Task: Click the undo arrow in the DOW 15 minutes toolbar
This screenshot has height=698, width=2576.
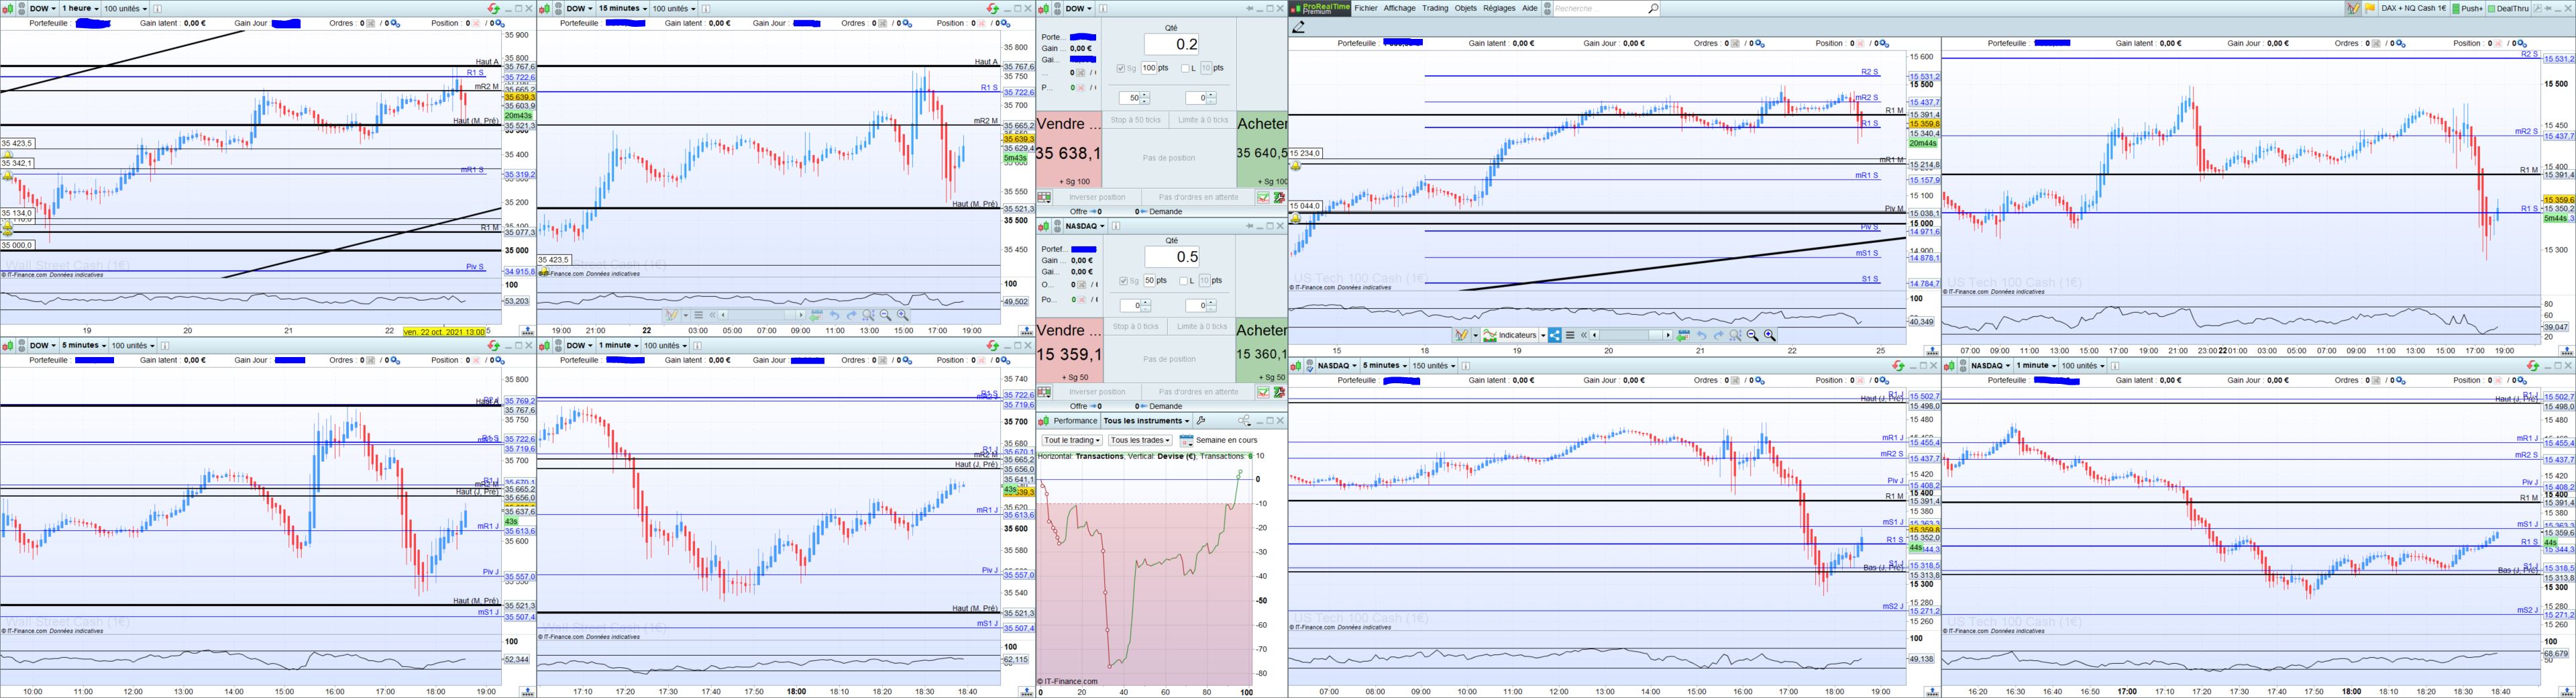Action: (x=834, y=315)
